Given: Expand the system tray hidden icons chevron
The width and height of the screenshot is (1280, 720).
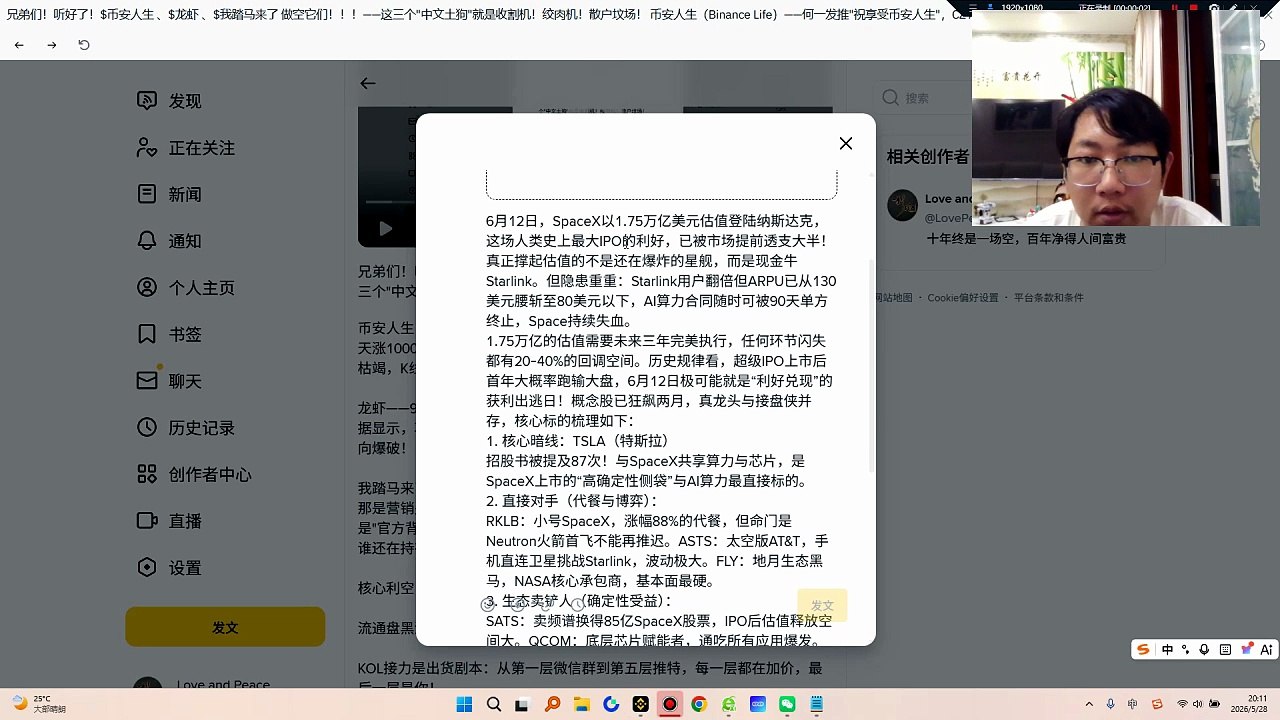Looking at the screenshot, I should tap(1089, 705).
